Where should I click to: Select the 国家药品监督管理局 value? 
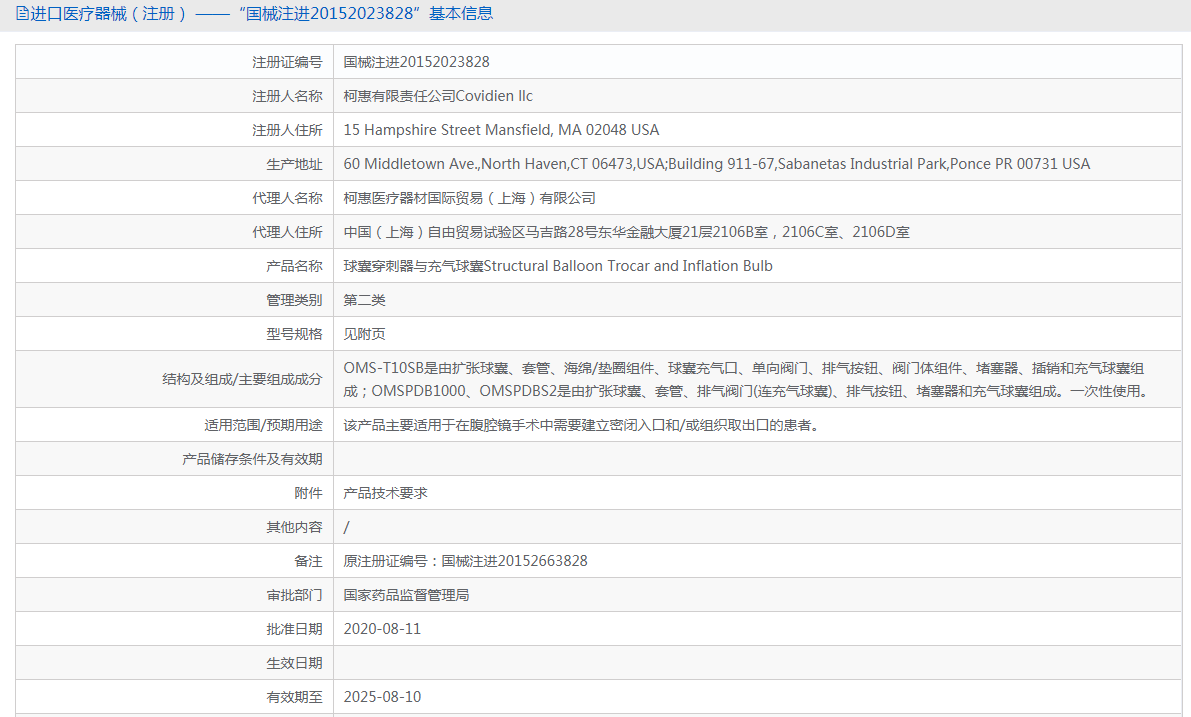406,595
